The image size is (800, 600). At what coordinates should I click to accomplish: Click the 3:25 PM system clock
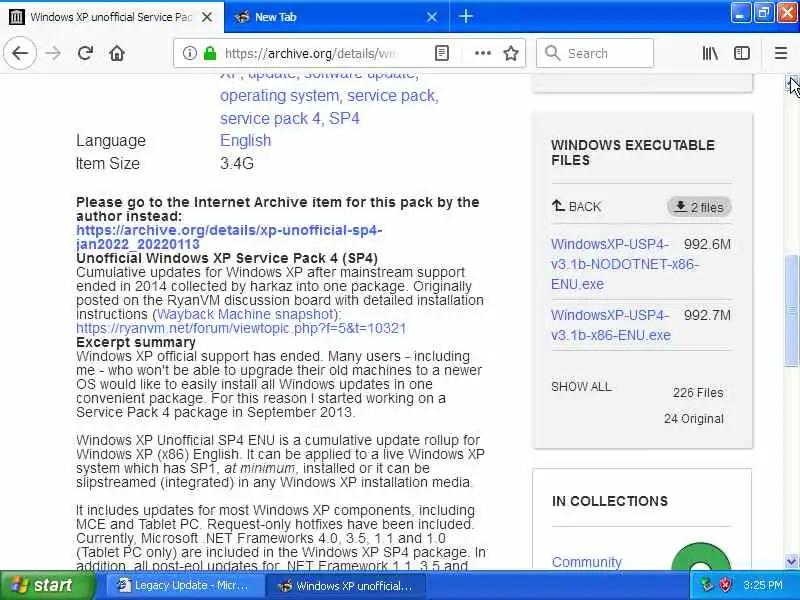[763, 585]
